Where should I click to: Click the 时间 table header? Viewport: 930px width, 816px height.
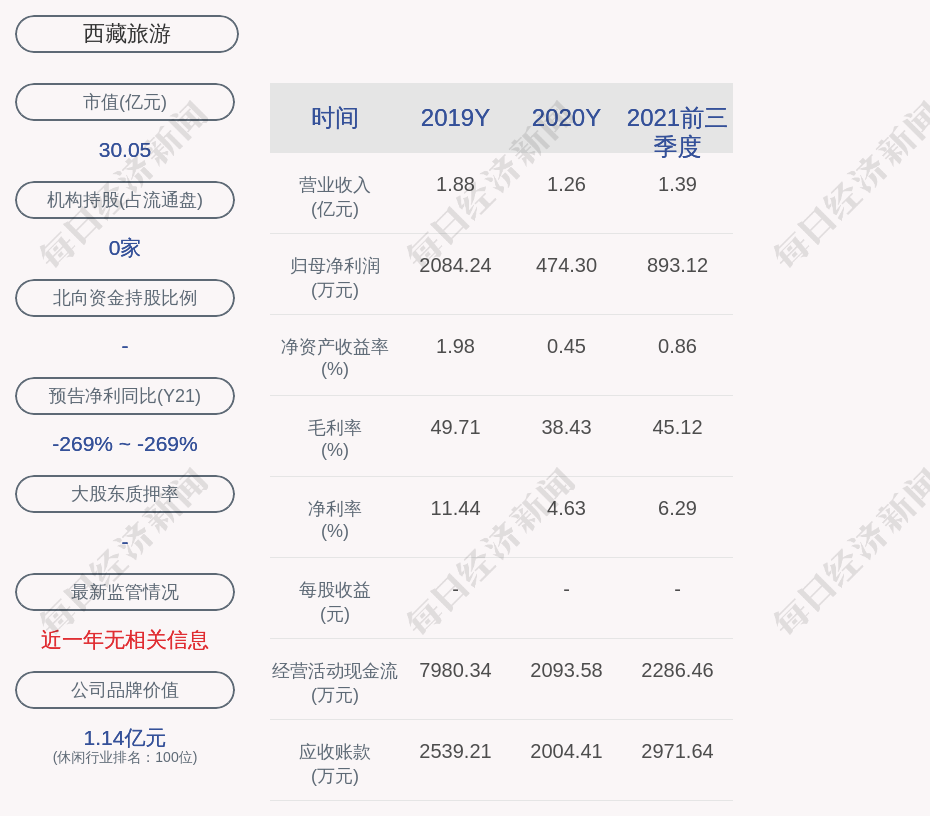click(335, 118)
